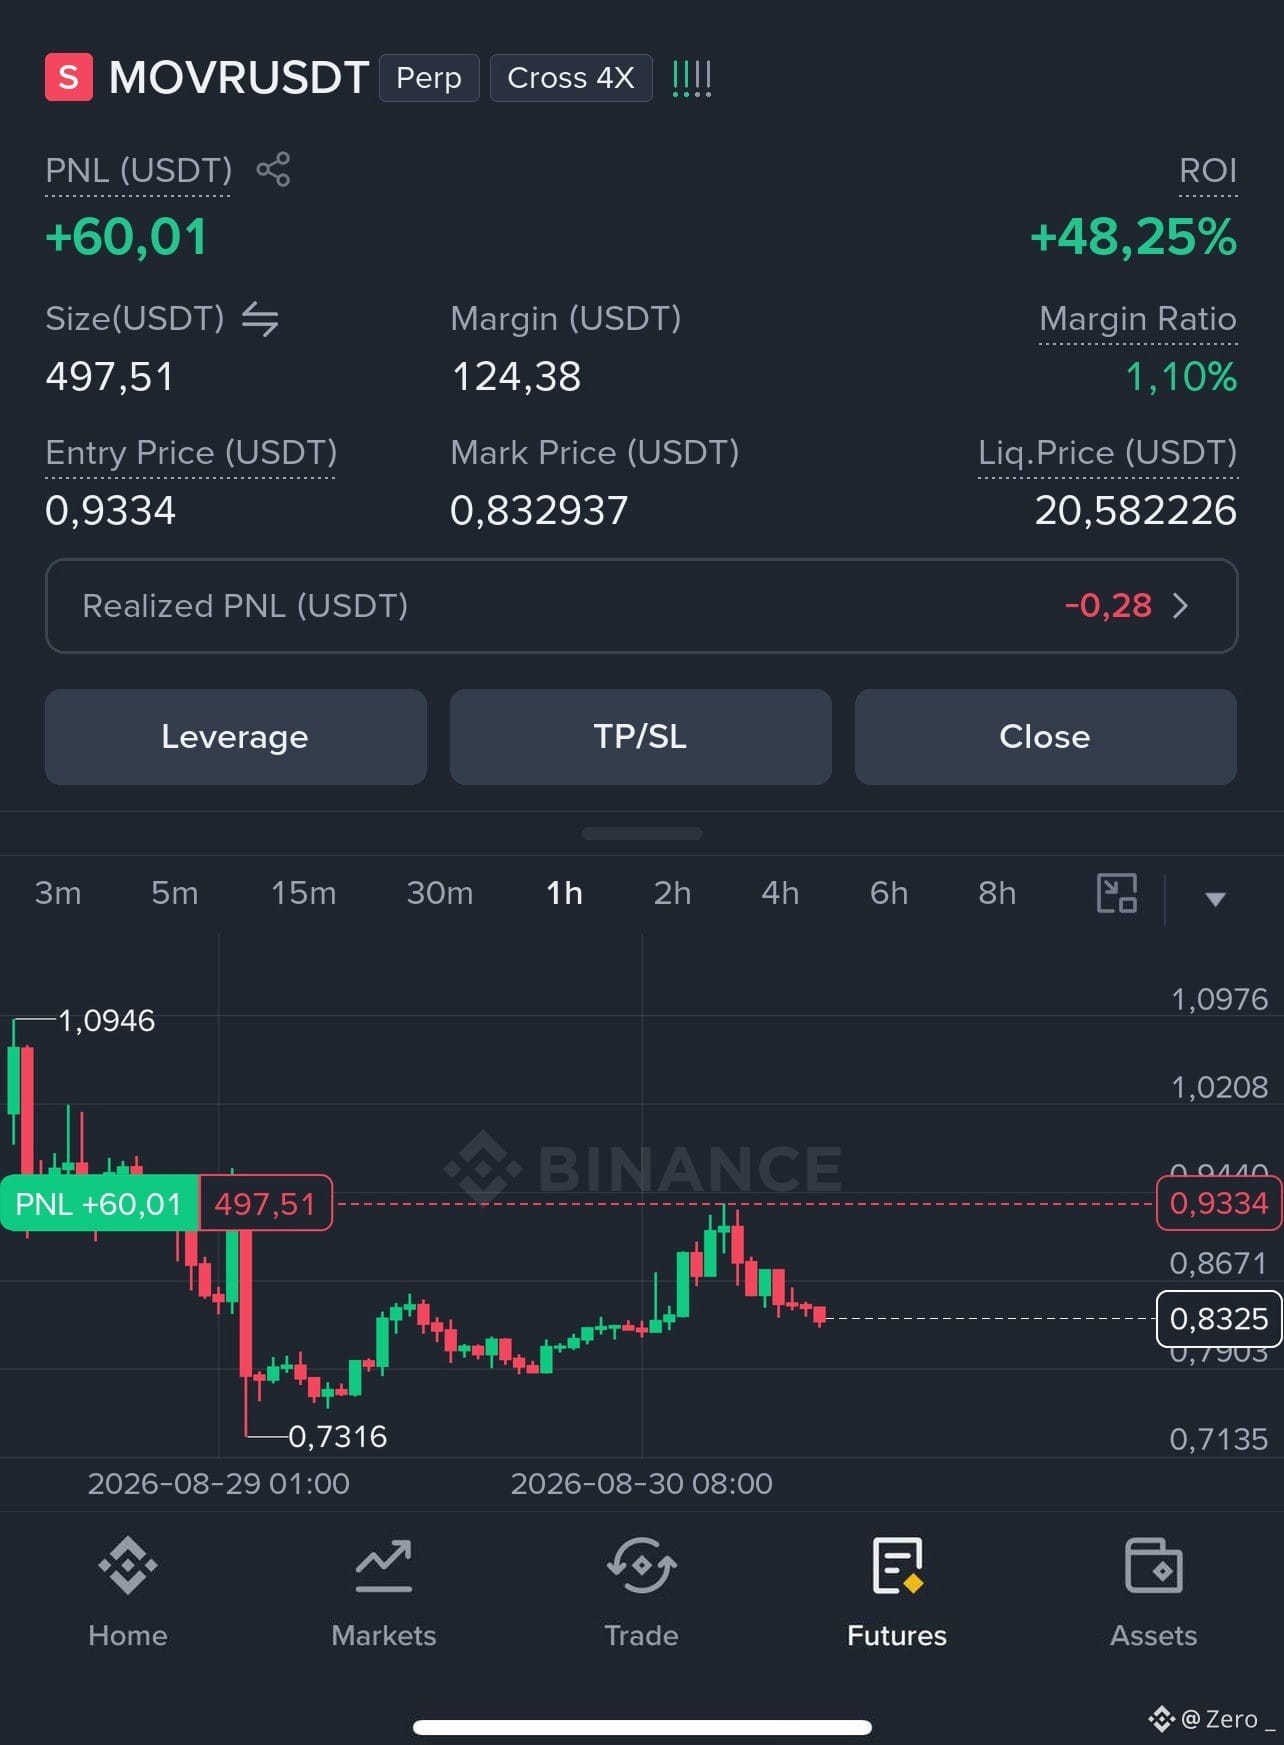Open the Realized PNL (USDT) row

coord(642,606)
